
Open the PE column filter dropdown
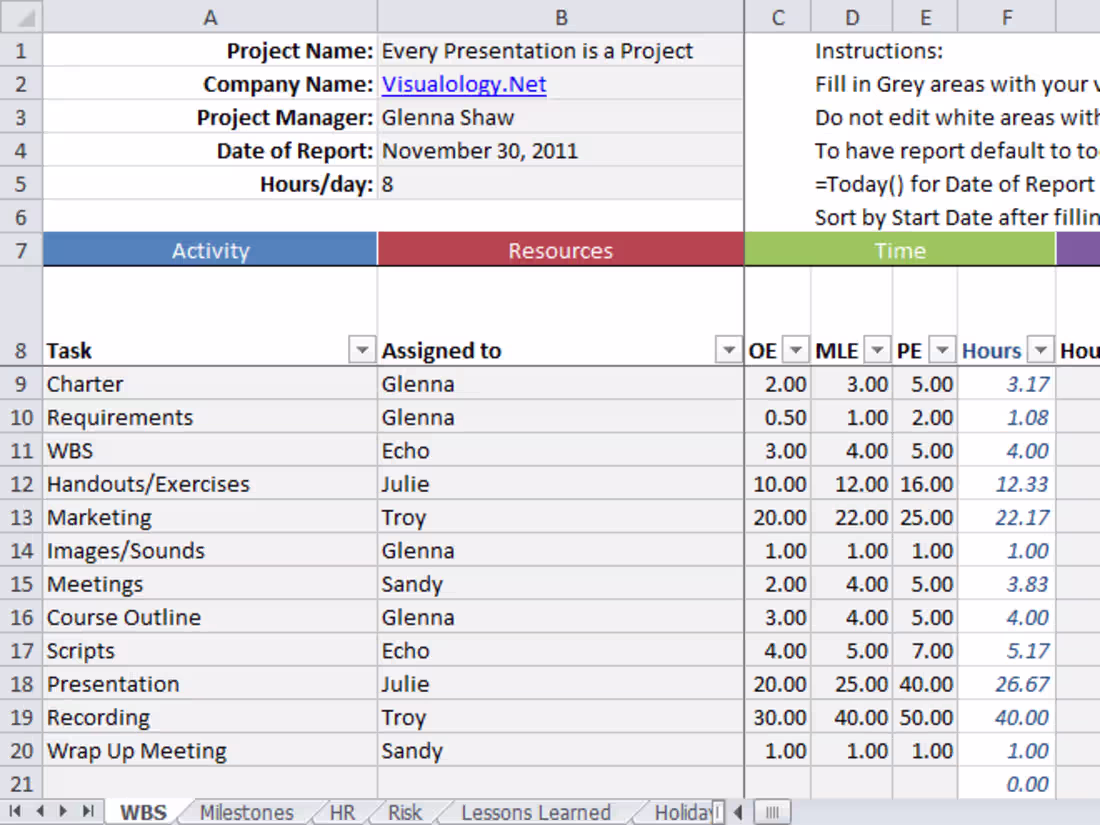click(943, 349)
